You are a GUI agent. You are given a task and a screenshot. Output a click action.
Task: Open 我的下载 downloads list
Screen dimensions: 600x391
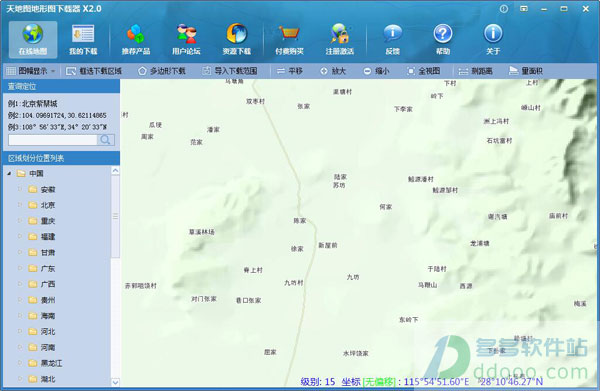[83, 39]
